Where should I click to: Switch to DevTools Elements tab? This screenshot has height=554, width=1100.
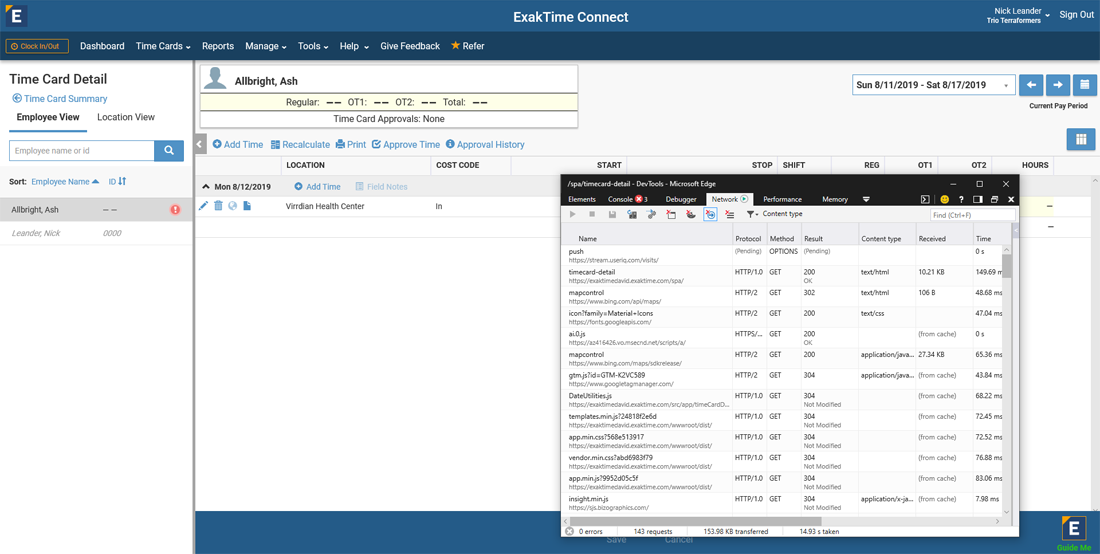click(x=582, y=200)
